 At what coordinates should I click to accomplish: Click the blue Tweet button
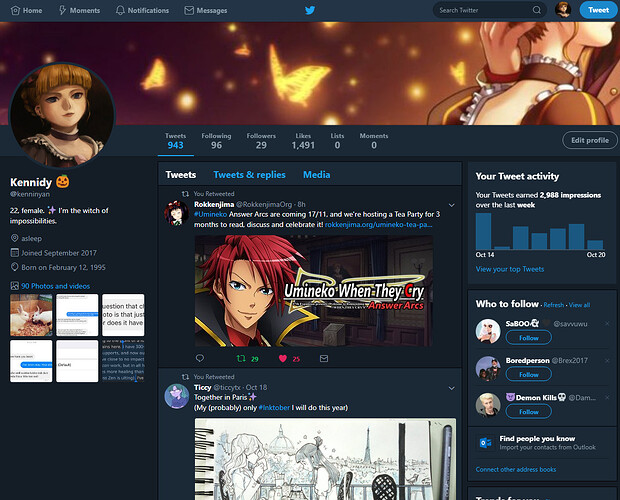tap(598, 10)
